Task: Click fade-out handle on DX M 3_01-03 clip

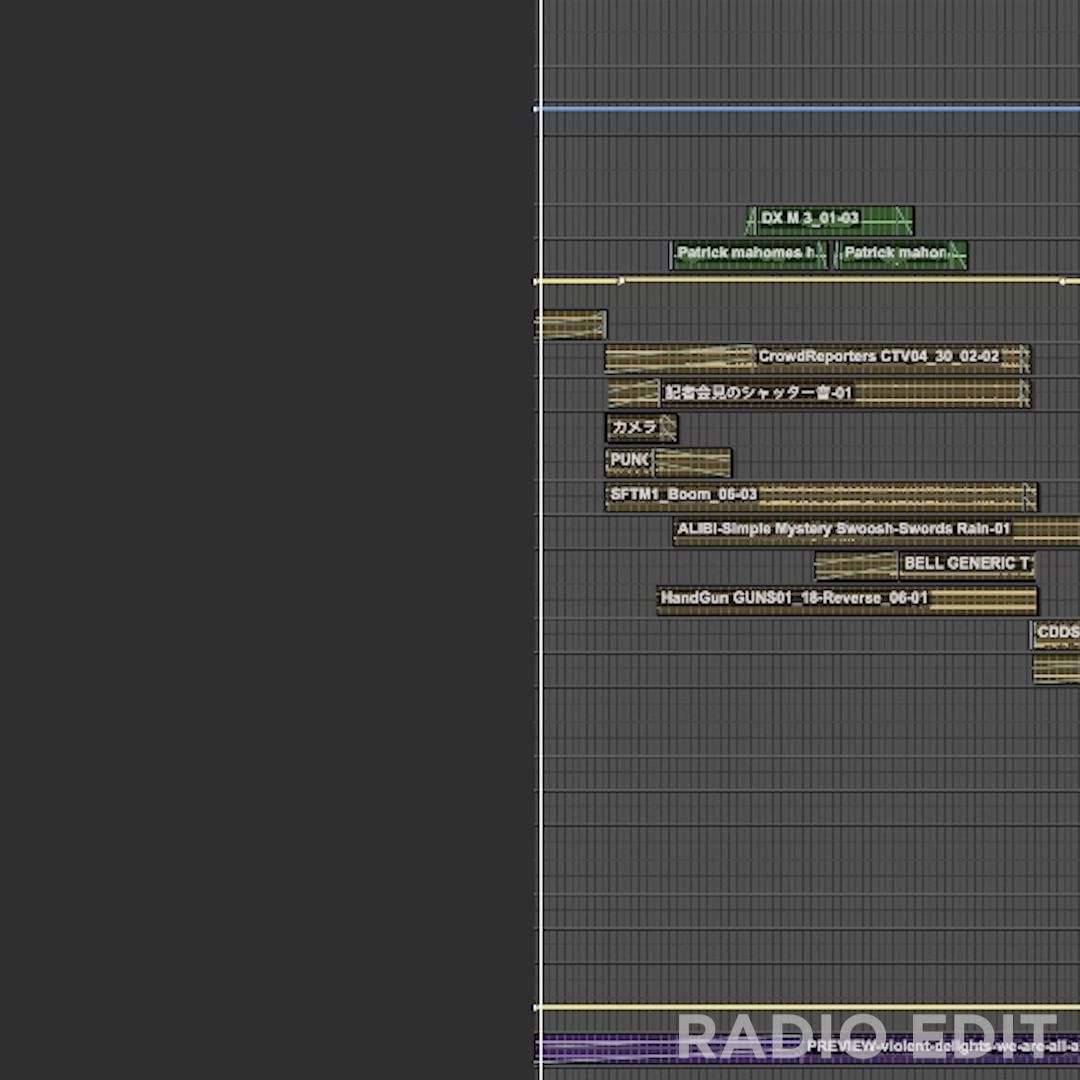Action: click(x=902, y=219)
